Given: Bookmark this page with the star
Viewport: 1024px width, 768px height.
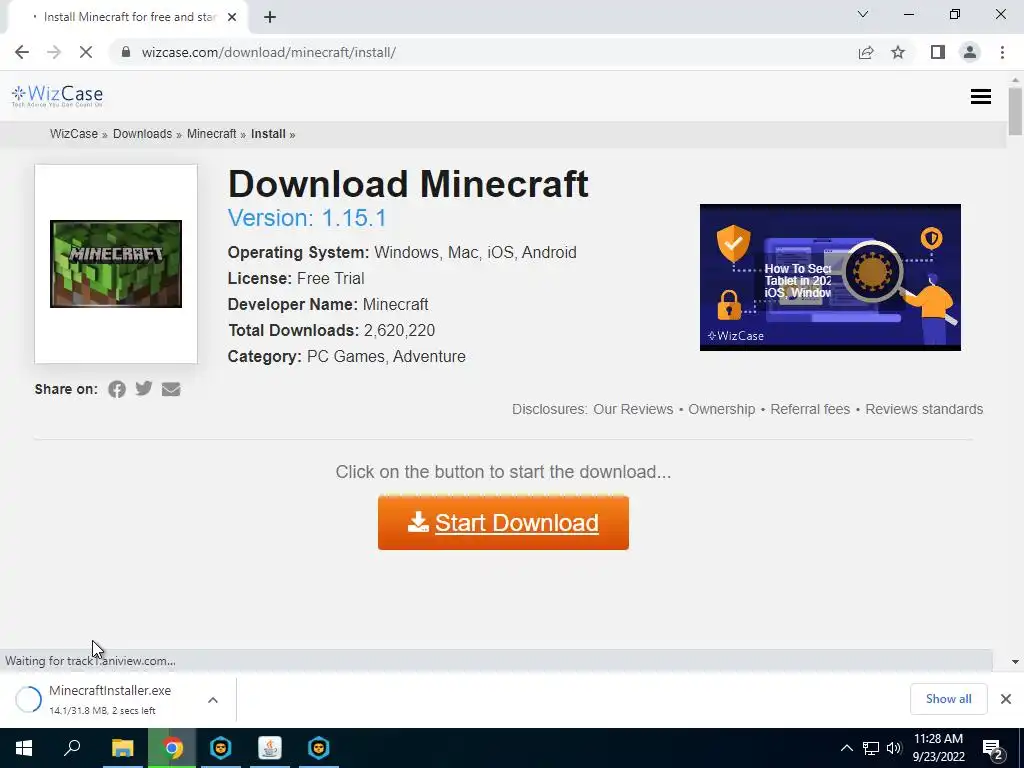Looking at the screenshot, I should pyautogui.click(x=898, y=52).
